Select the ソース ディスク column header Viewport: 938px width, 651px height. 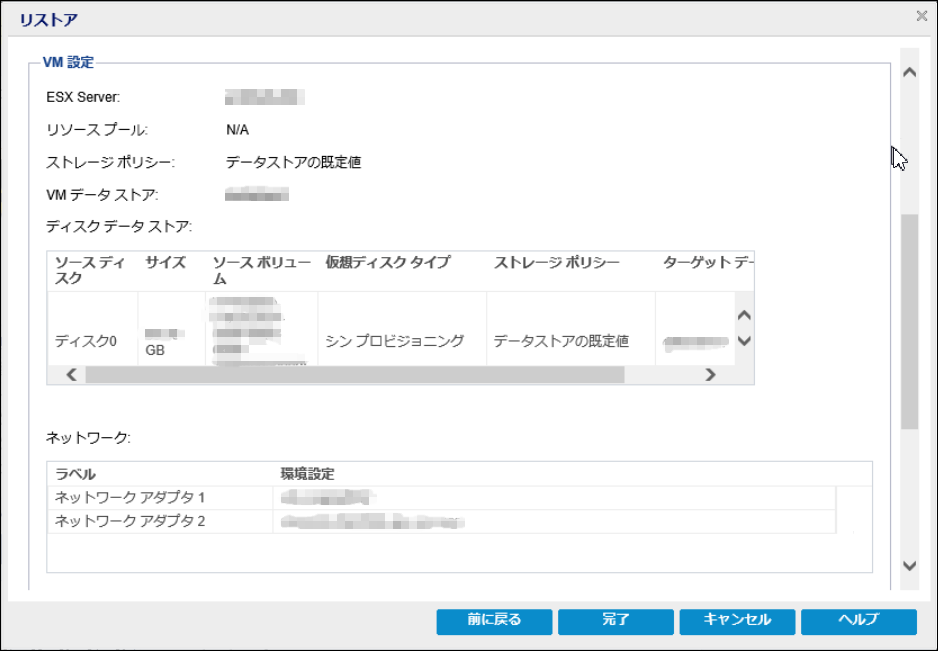pyautogui.click(x=91, y=270)
